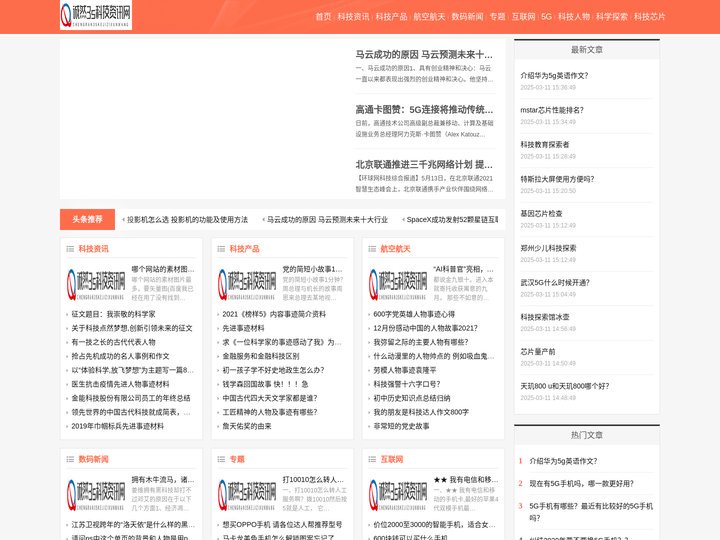
Task: Open hot article ranked 2 现在有5G手机吗
Action: [581, 484]
